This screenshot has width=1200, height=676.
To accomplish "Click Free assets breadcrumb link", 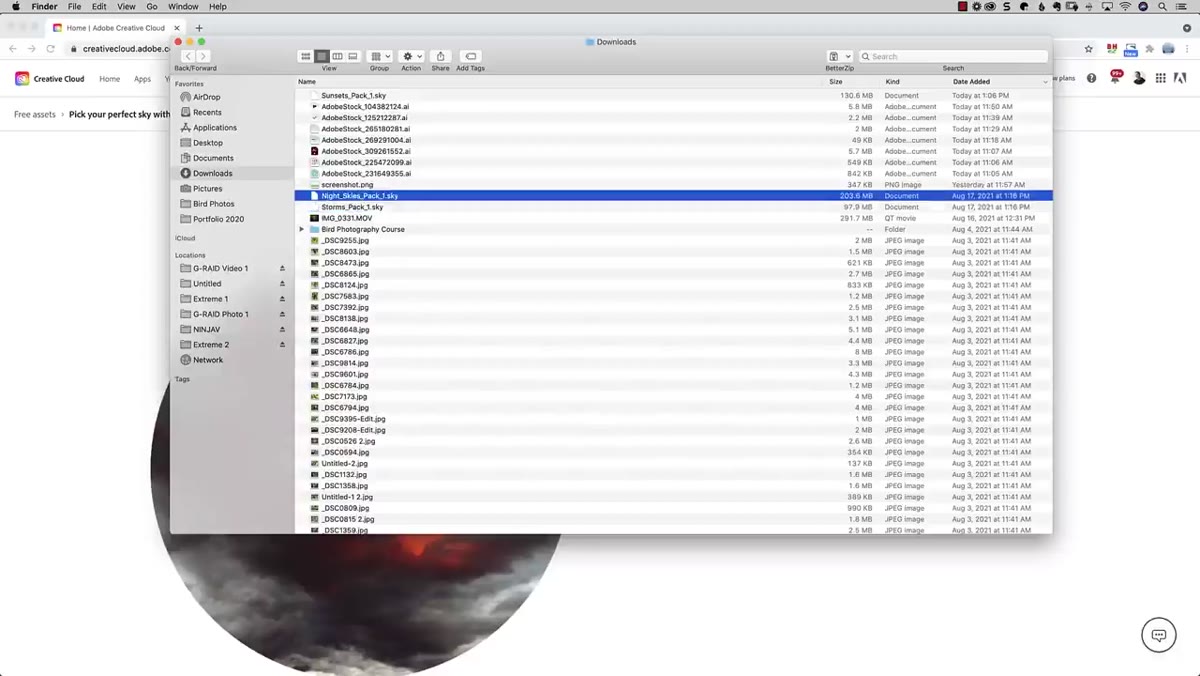I will pos(35,115).
